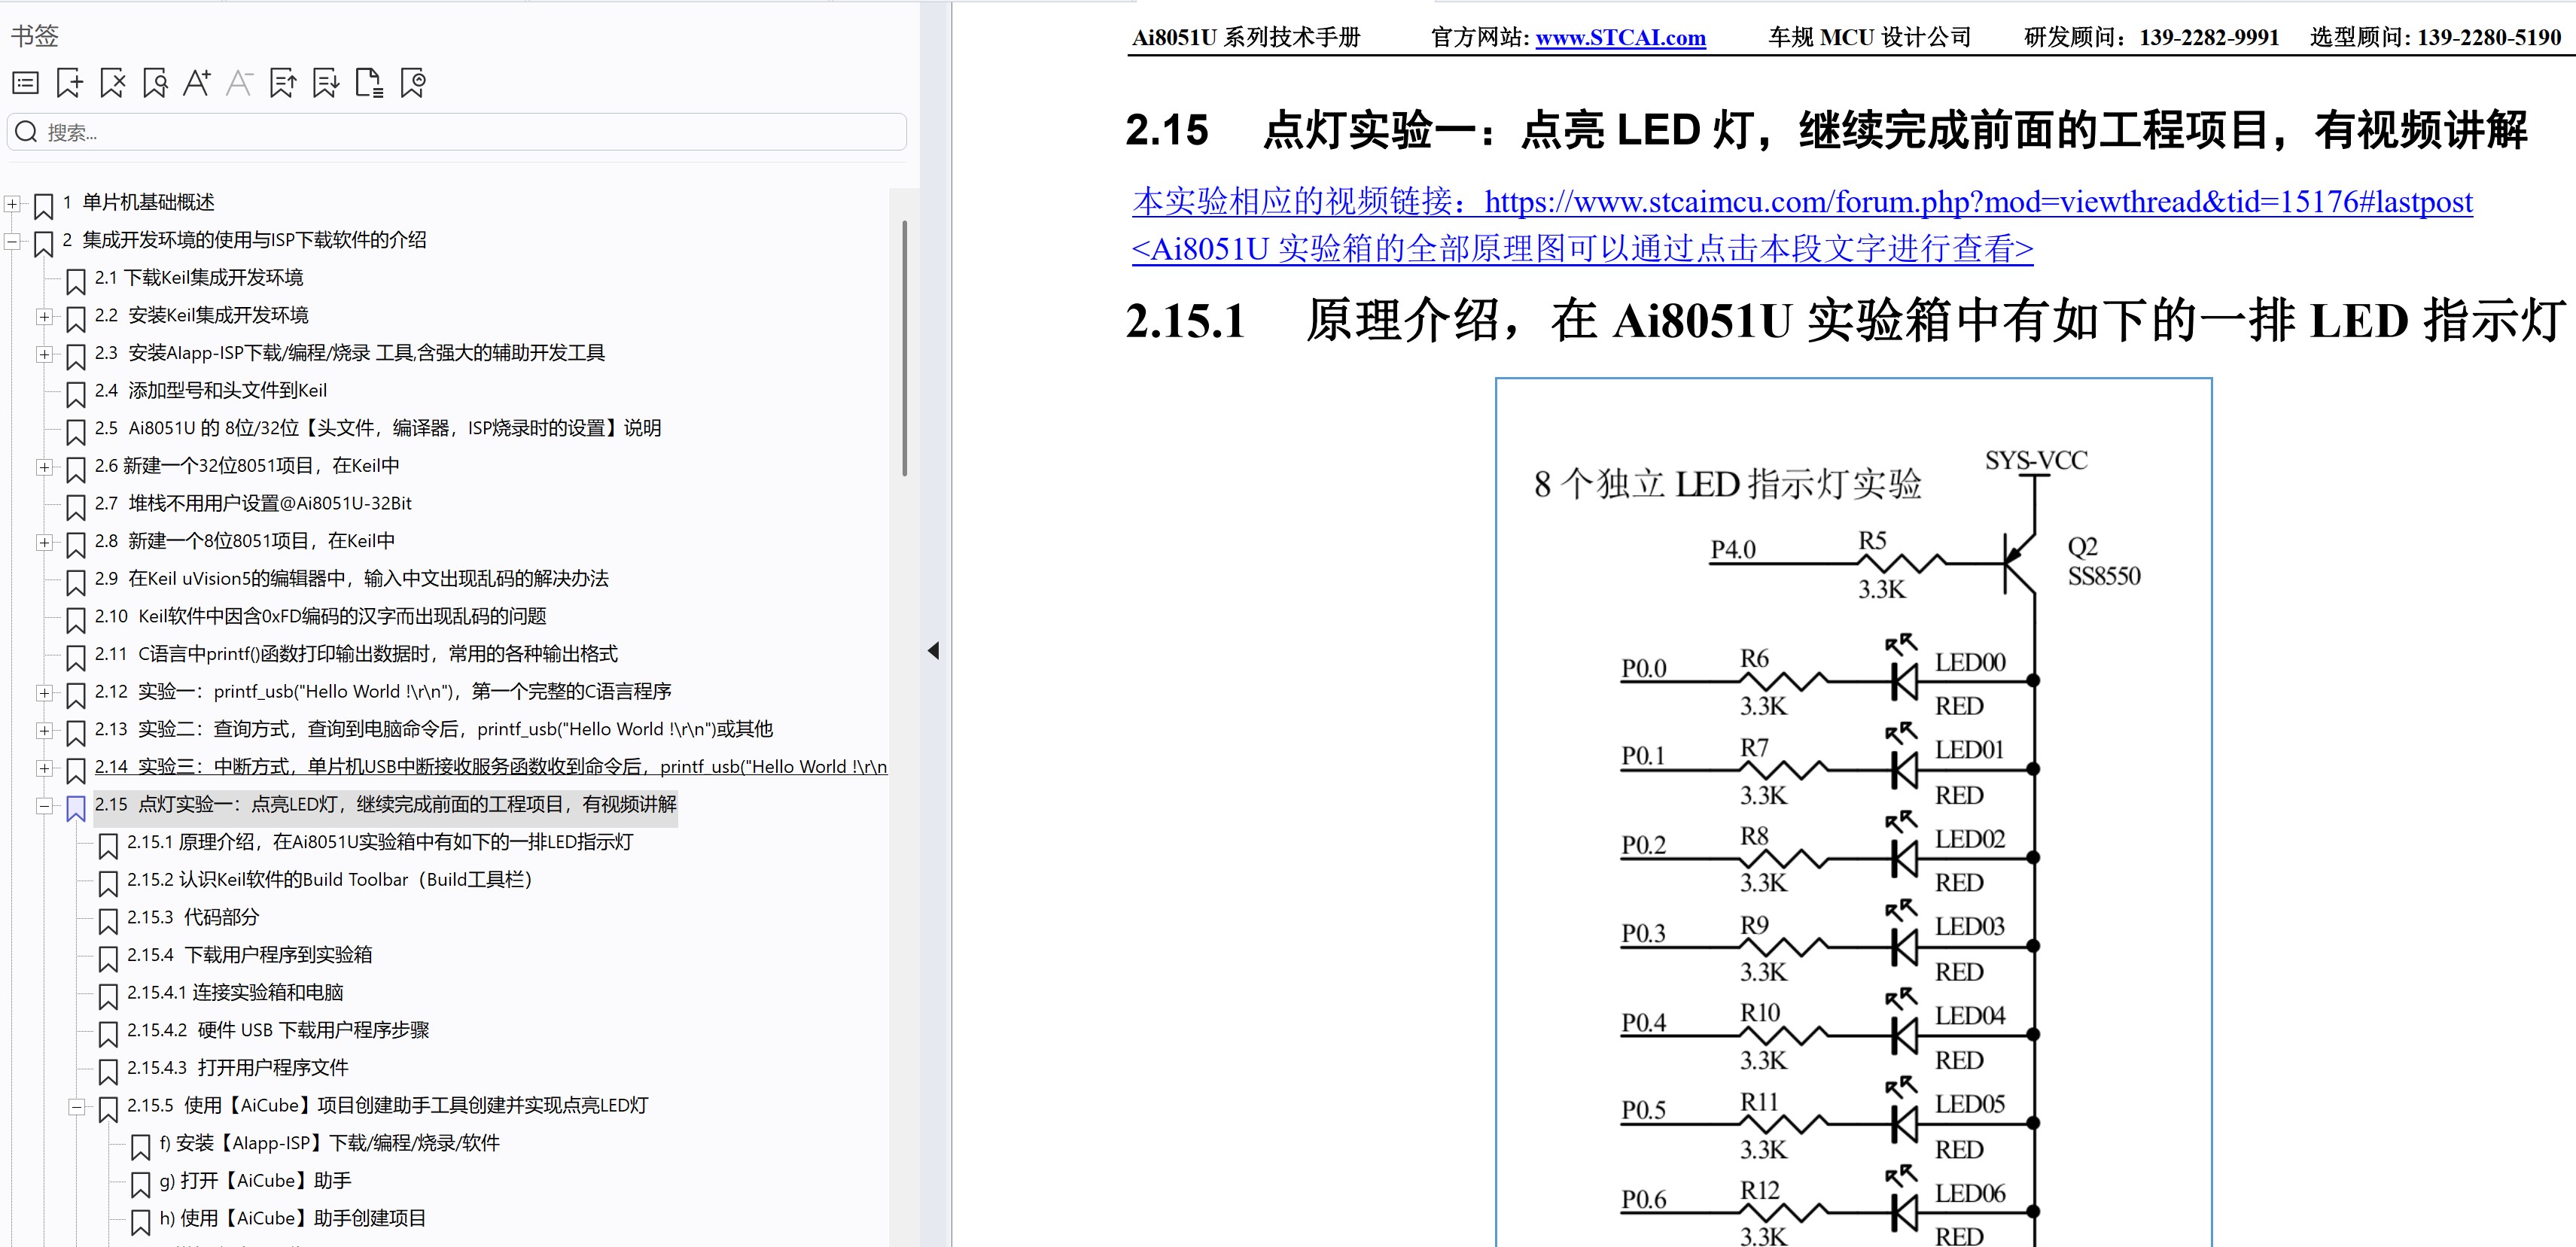Click heading 2.15.1 原理介绍 in document
This screenshot has width=2576, height=1247.
[x=1845, y=321]
